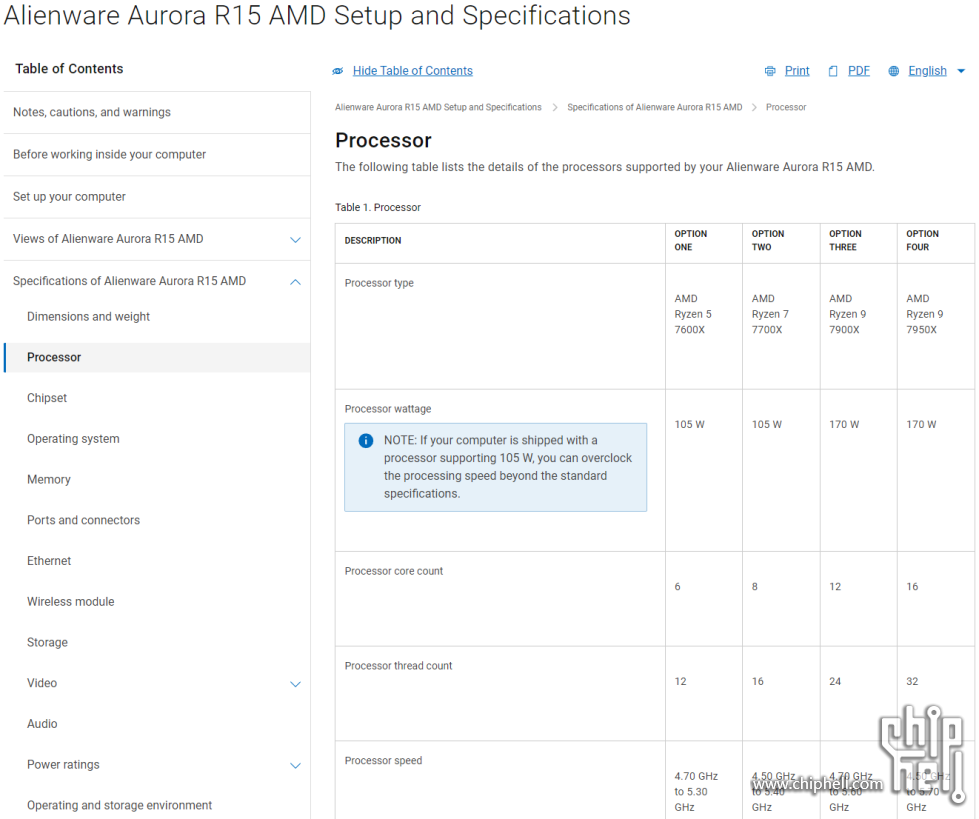Screen dimensions: 979x819
Task: Click the Processor type row label
Action: (x=379, y=283)
